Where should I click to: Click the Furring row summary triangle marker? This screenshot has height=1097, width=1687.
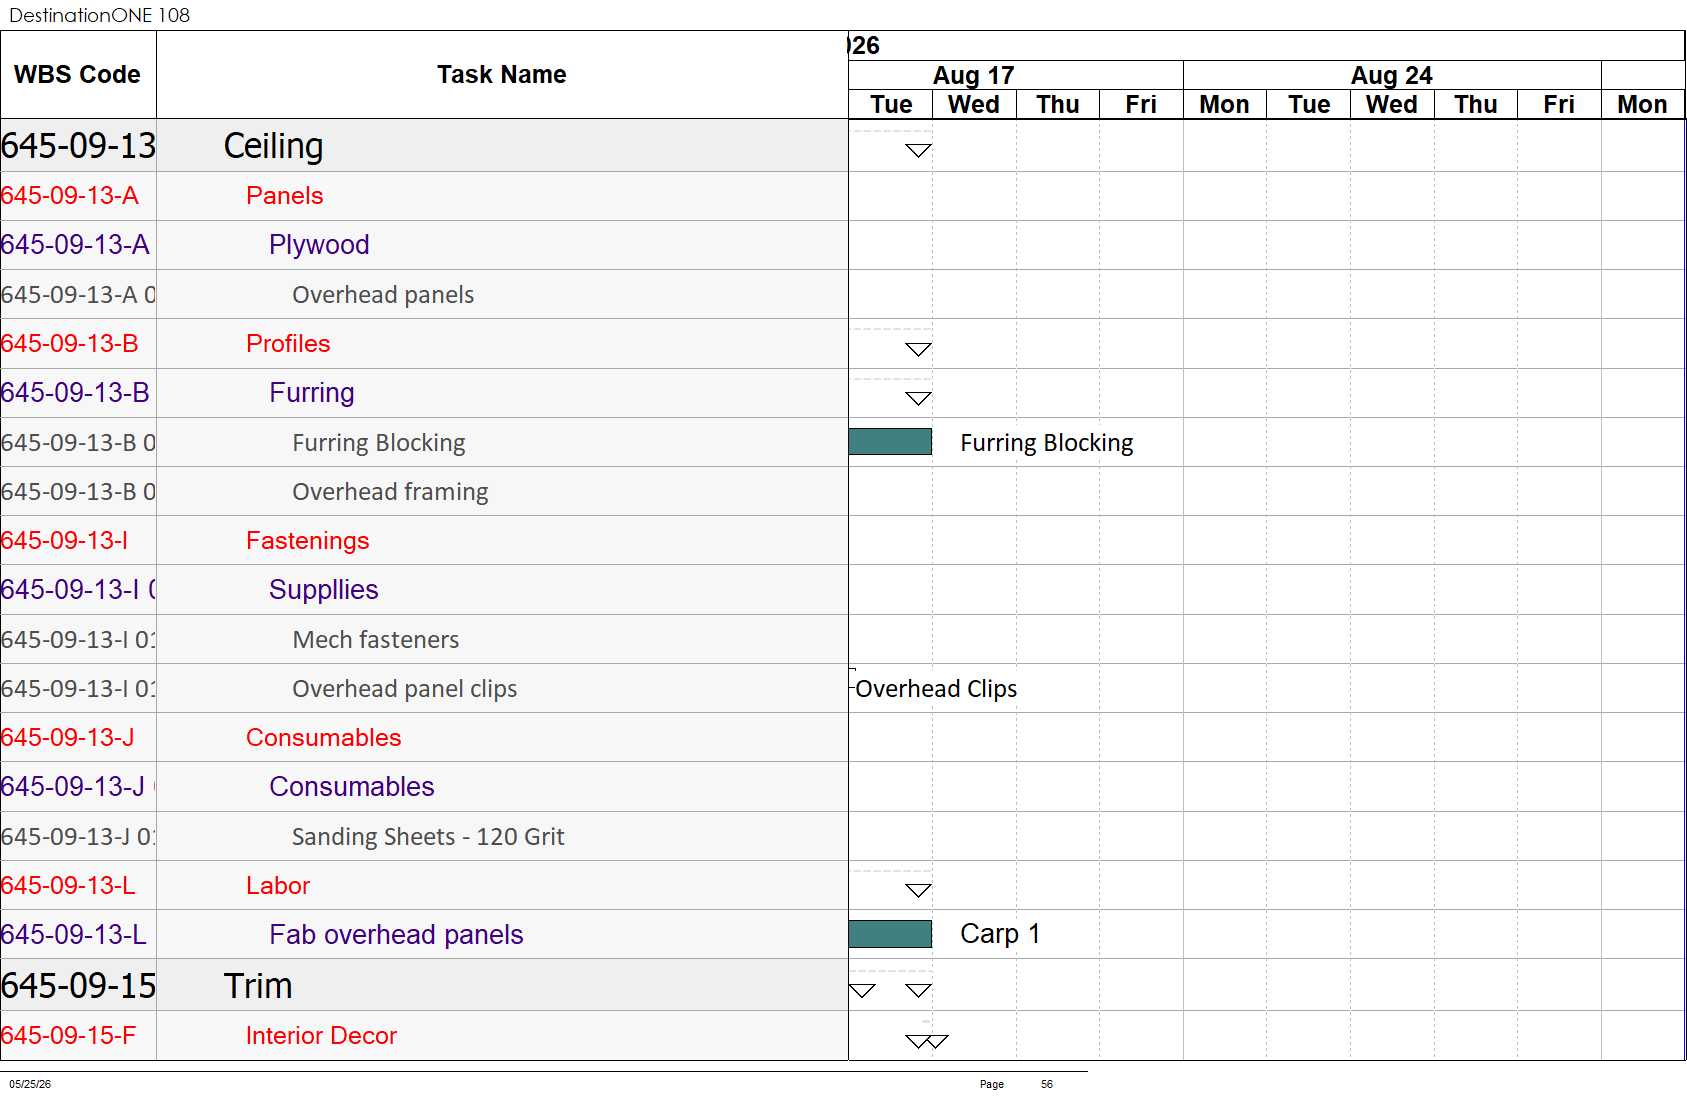[x=918, y=398]
